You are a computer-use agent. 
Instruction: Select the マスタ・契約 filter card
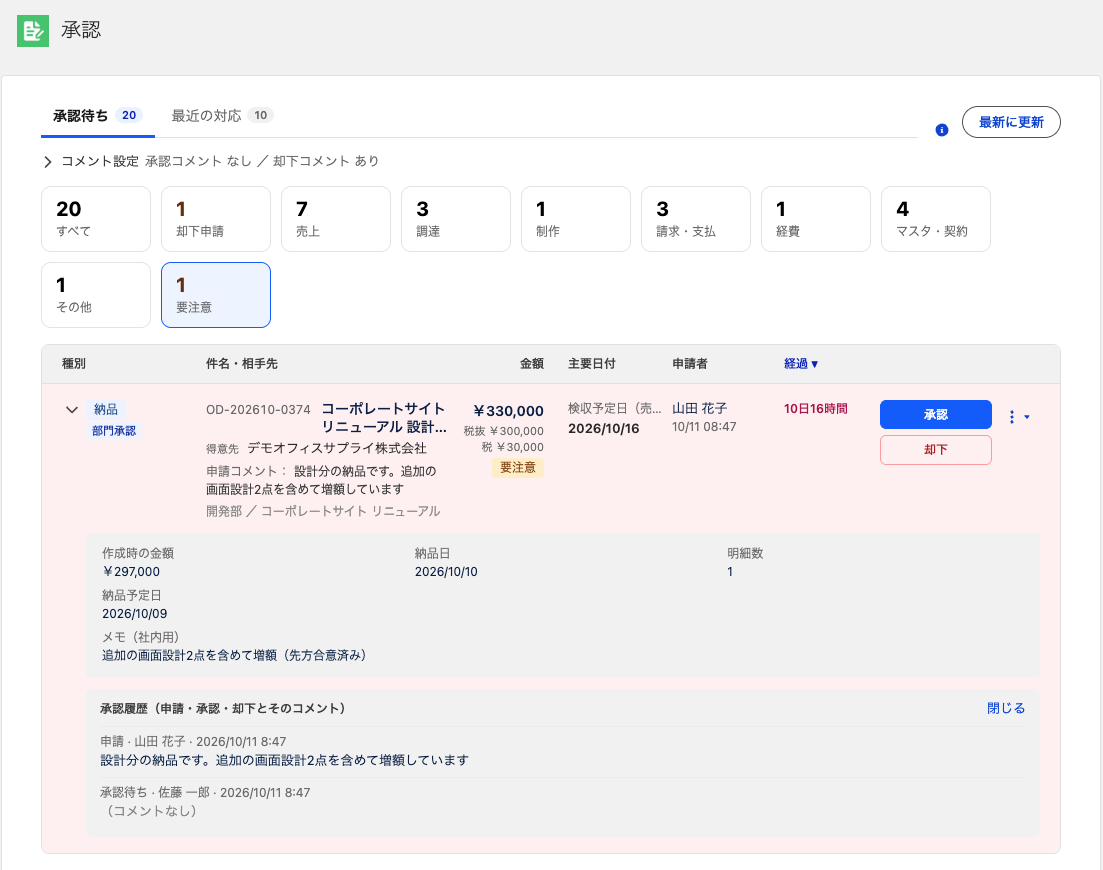(x=936, y=219)
